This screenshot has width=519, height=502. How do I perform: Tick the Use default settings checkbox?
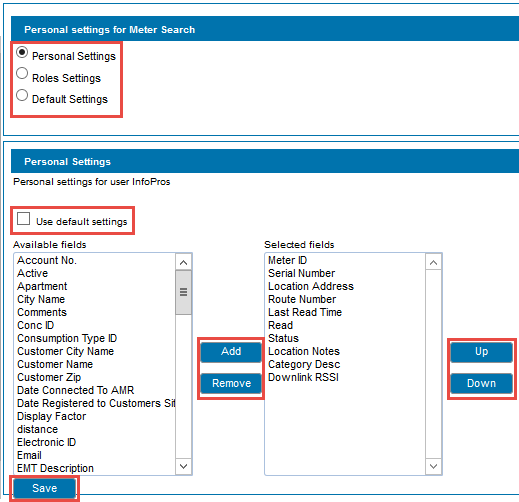tap(23, 219)
